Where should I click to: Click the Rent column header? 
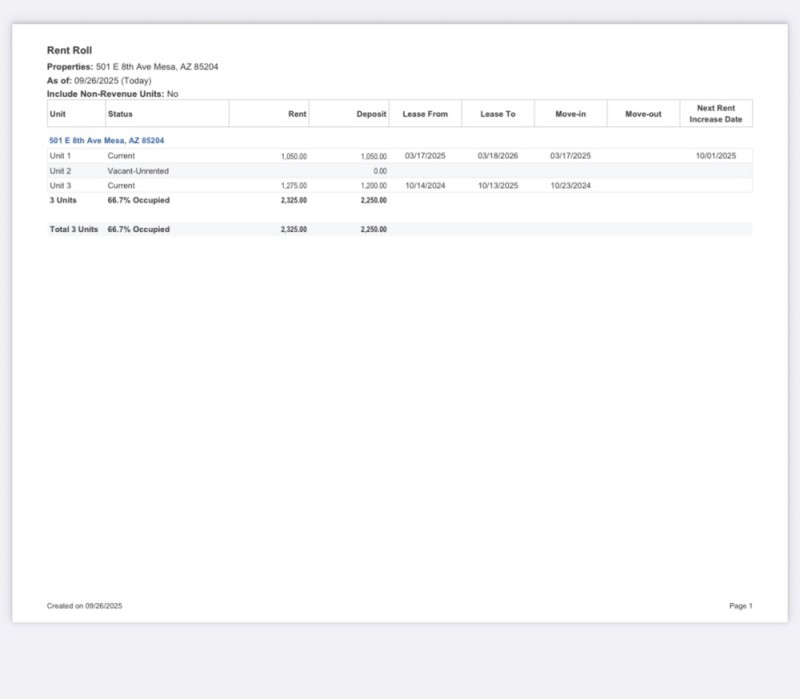coord(297,114)
